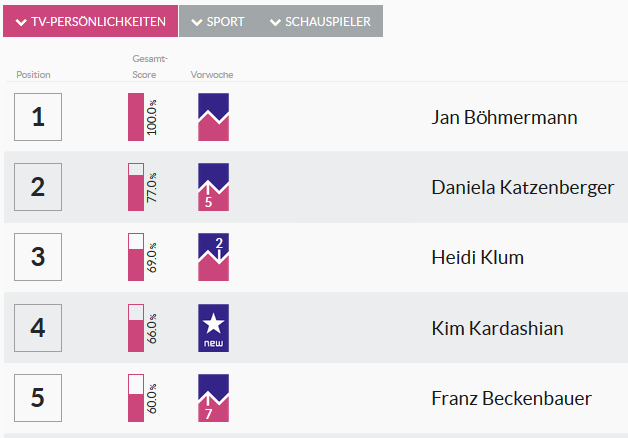The width and height of the screenshot is (628, 438).
Task: Open Daniela Katzenberger's name link
Action: 523,187
